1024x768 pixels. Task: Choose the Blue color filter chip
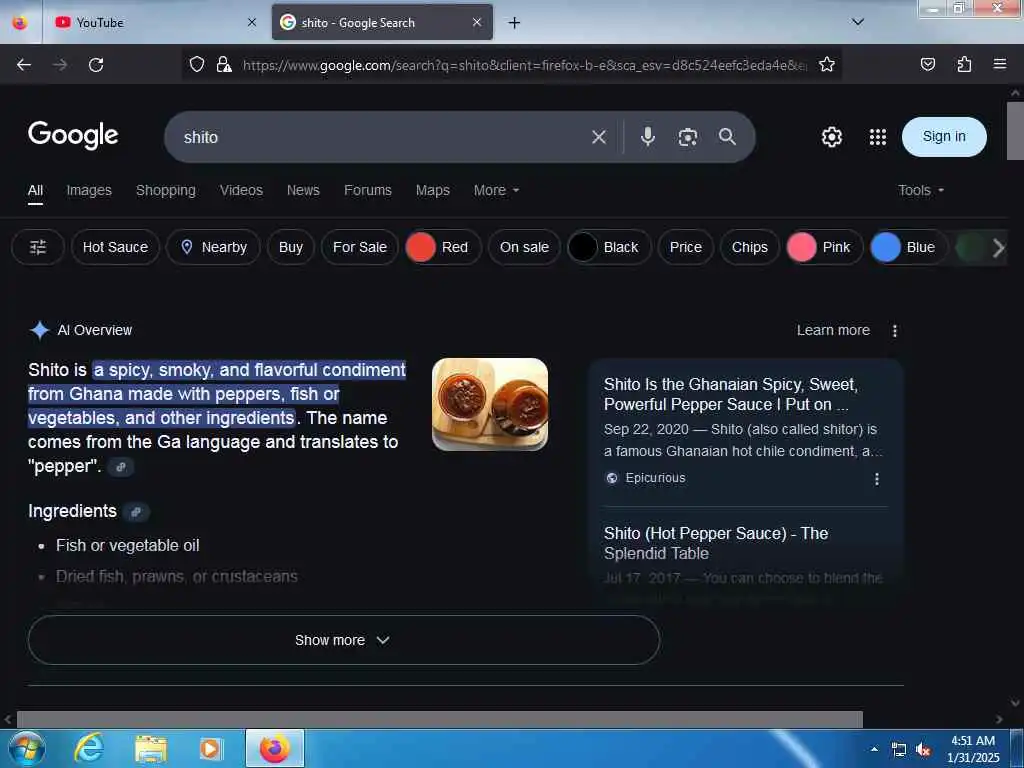(908, 247)
